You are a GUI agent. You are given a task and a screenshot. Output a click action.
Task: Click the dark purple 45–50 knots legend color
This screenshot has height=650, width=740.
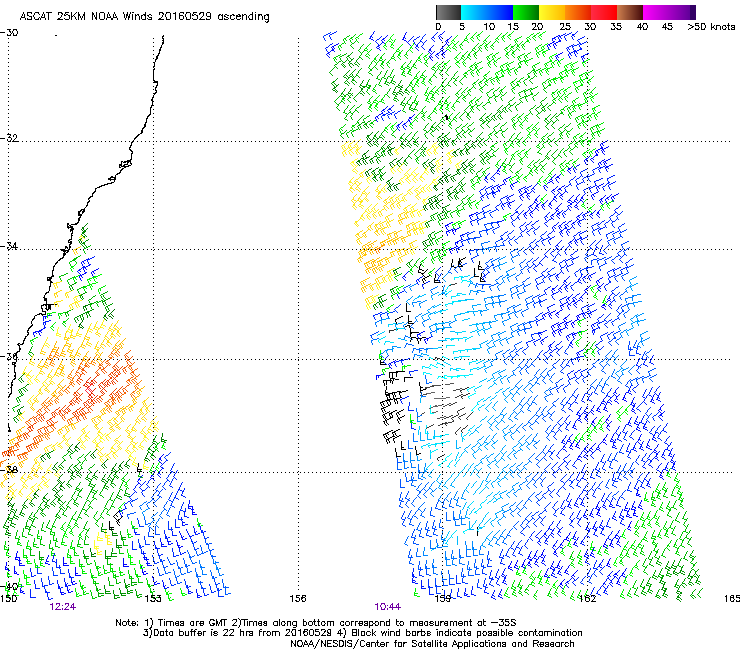tap(682, 12)
